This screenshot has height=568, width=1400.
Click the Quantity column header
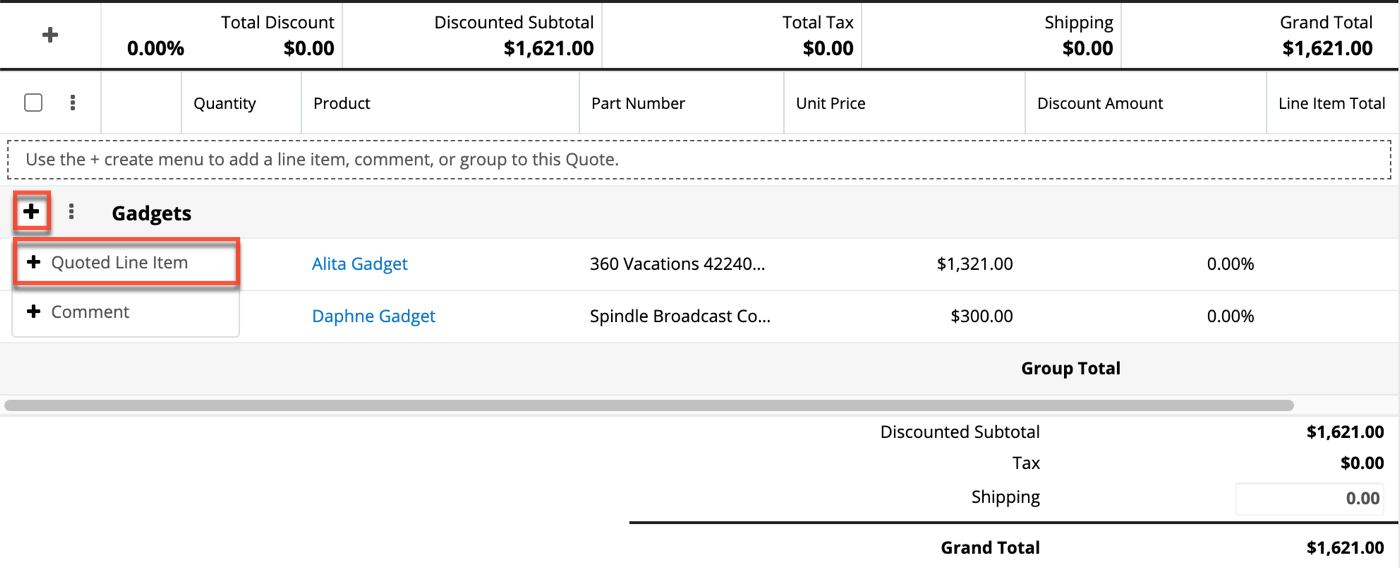coord(225,103)
